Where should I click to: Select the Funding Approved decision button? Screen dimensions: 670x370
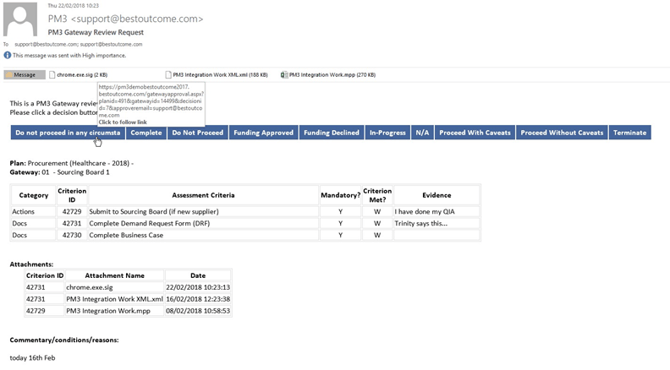(x=263, y=132)
